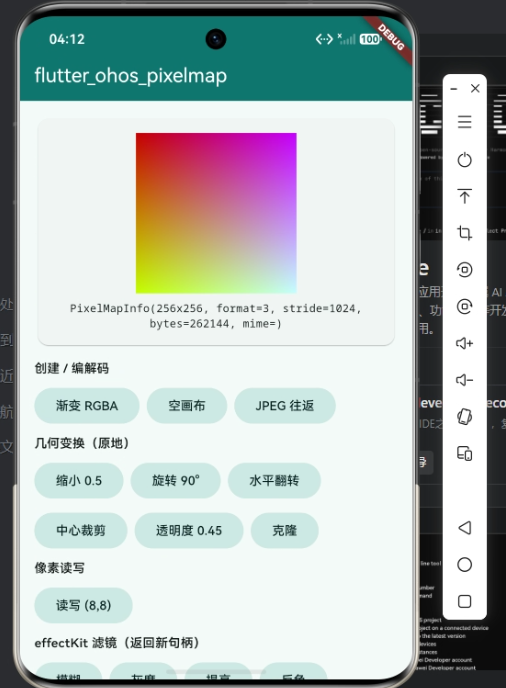
Task: Tap the 透明度 0.45 button
Action: tap(189, 530)
